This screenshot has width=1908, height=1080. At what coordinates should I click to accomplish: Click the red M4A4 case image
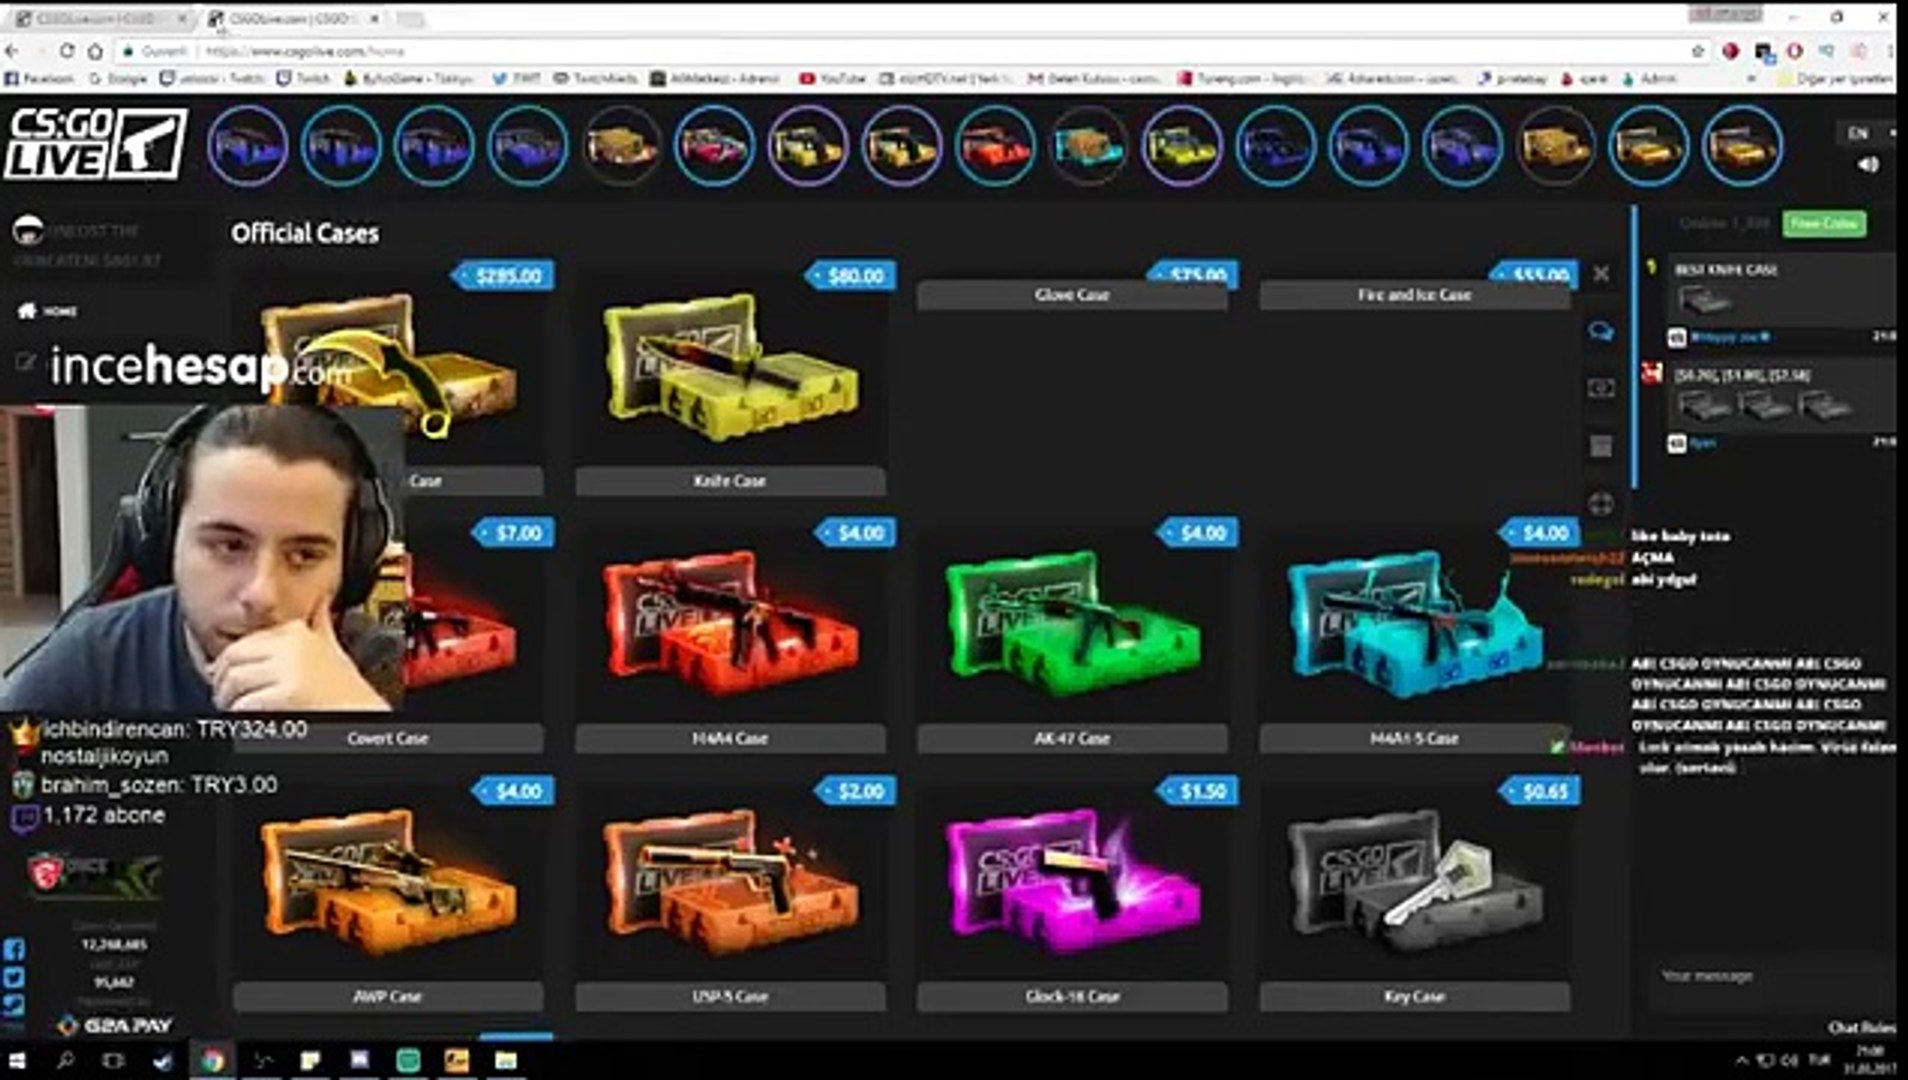(x=730, y=625)
